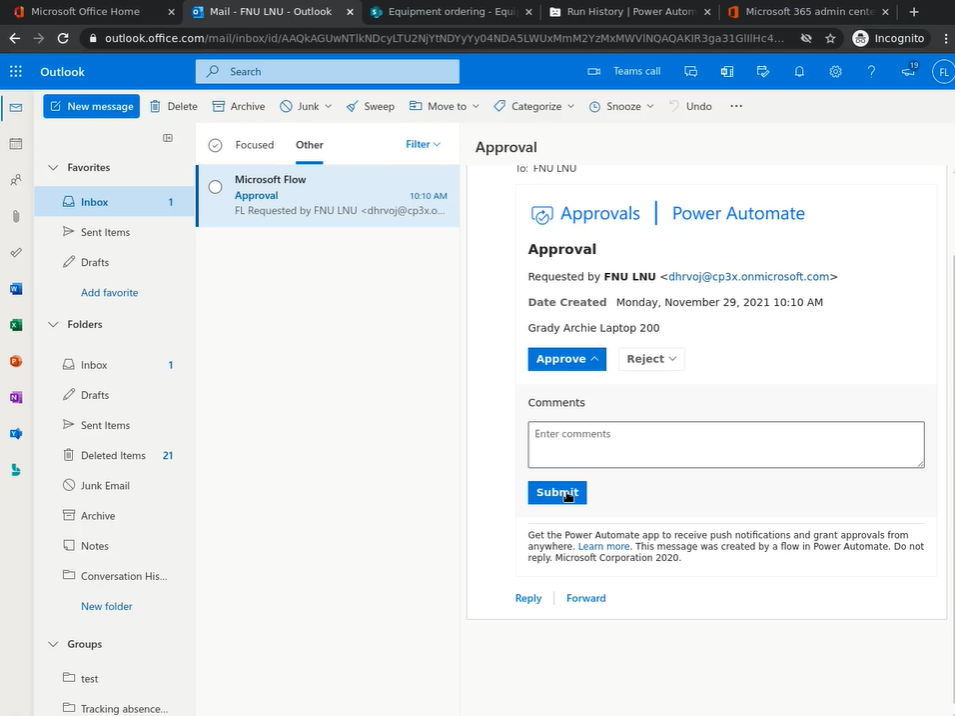Open the Move to dropdown

(444, 106)
